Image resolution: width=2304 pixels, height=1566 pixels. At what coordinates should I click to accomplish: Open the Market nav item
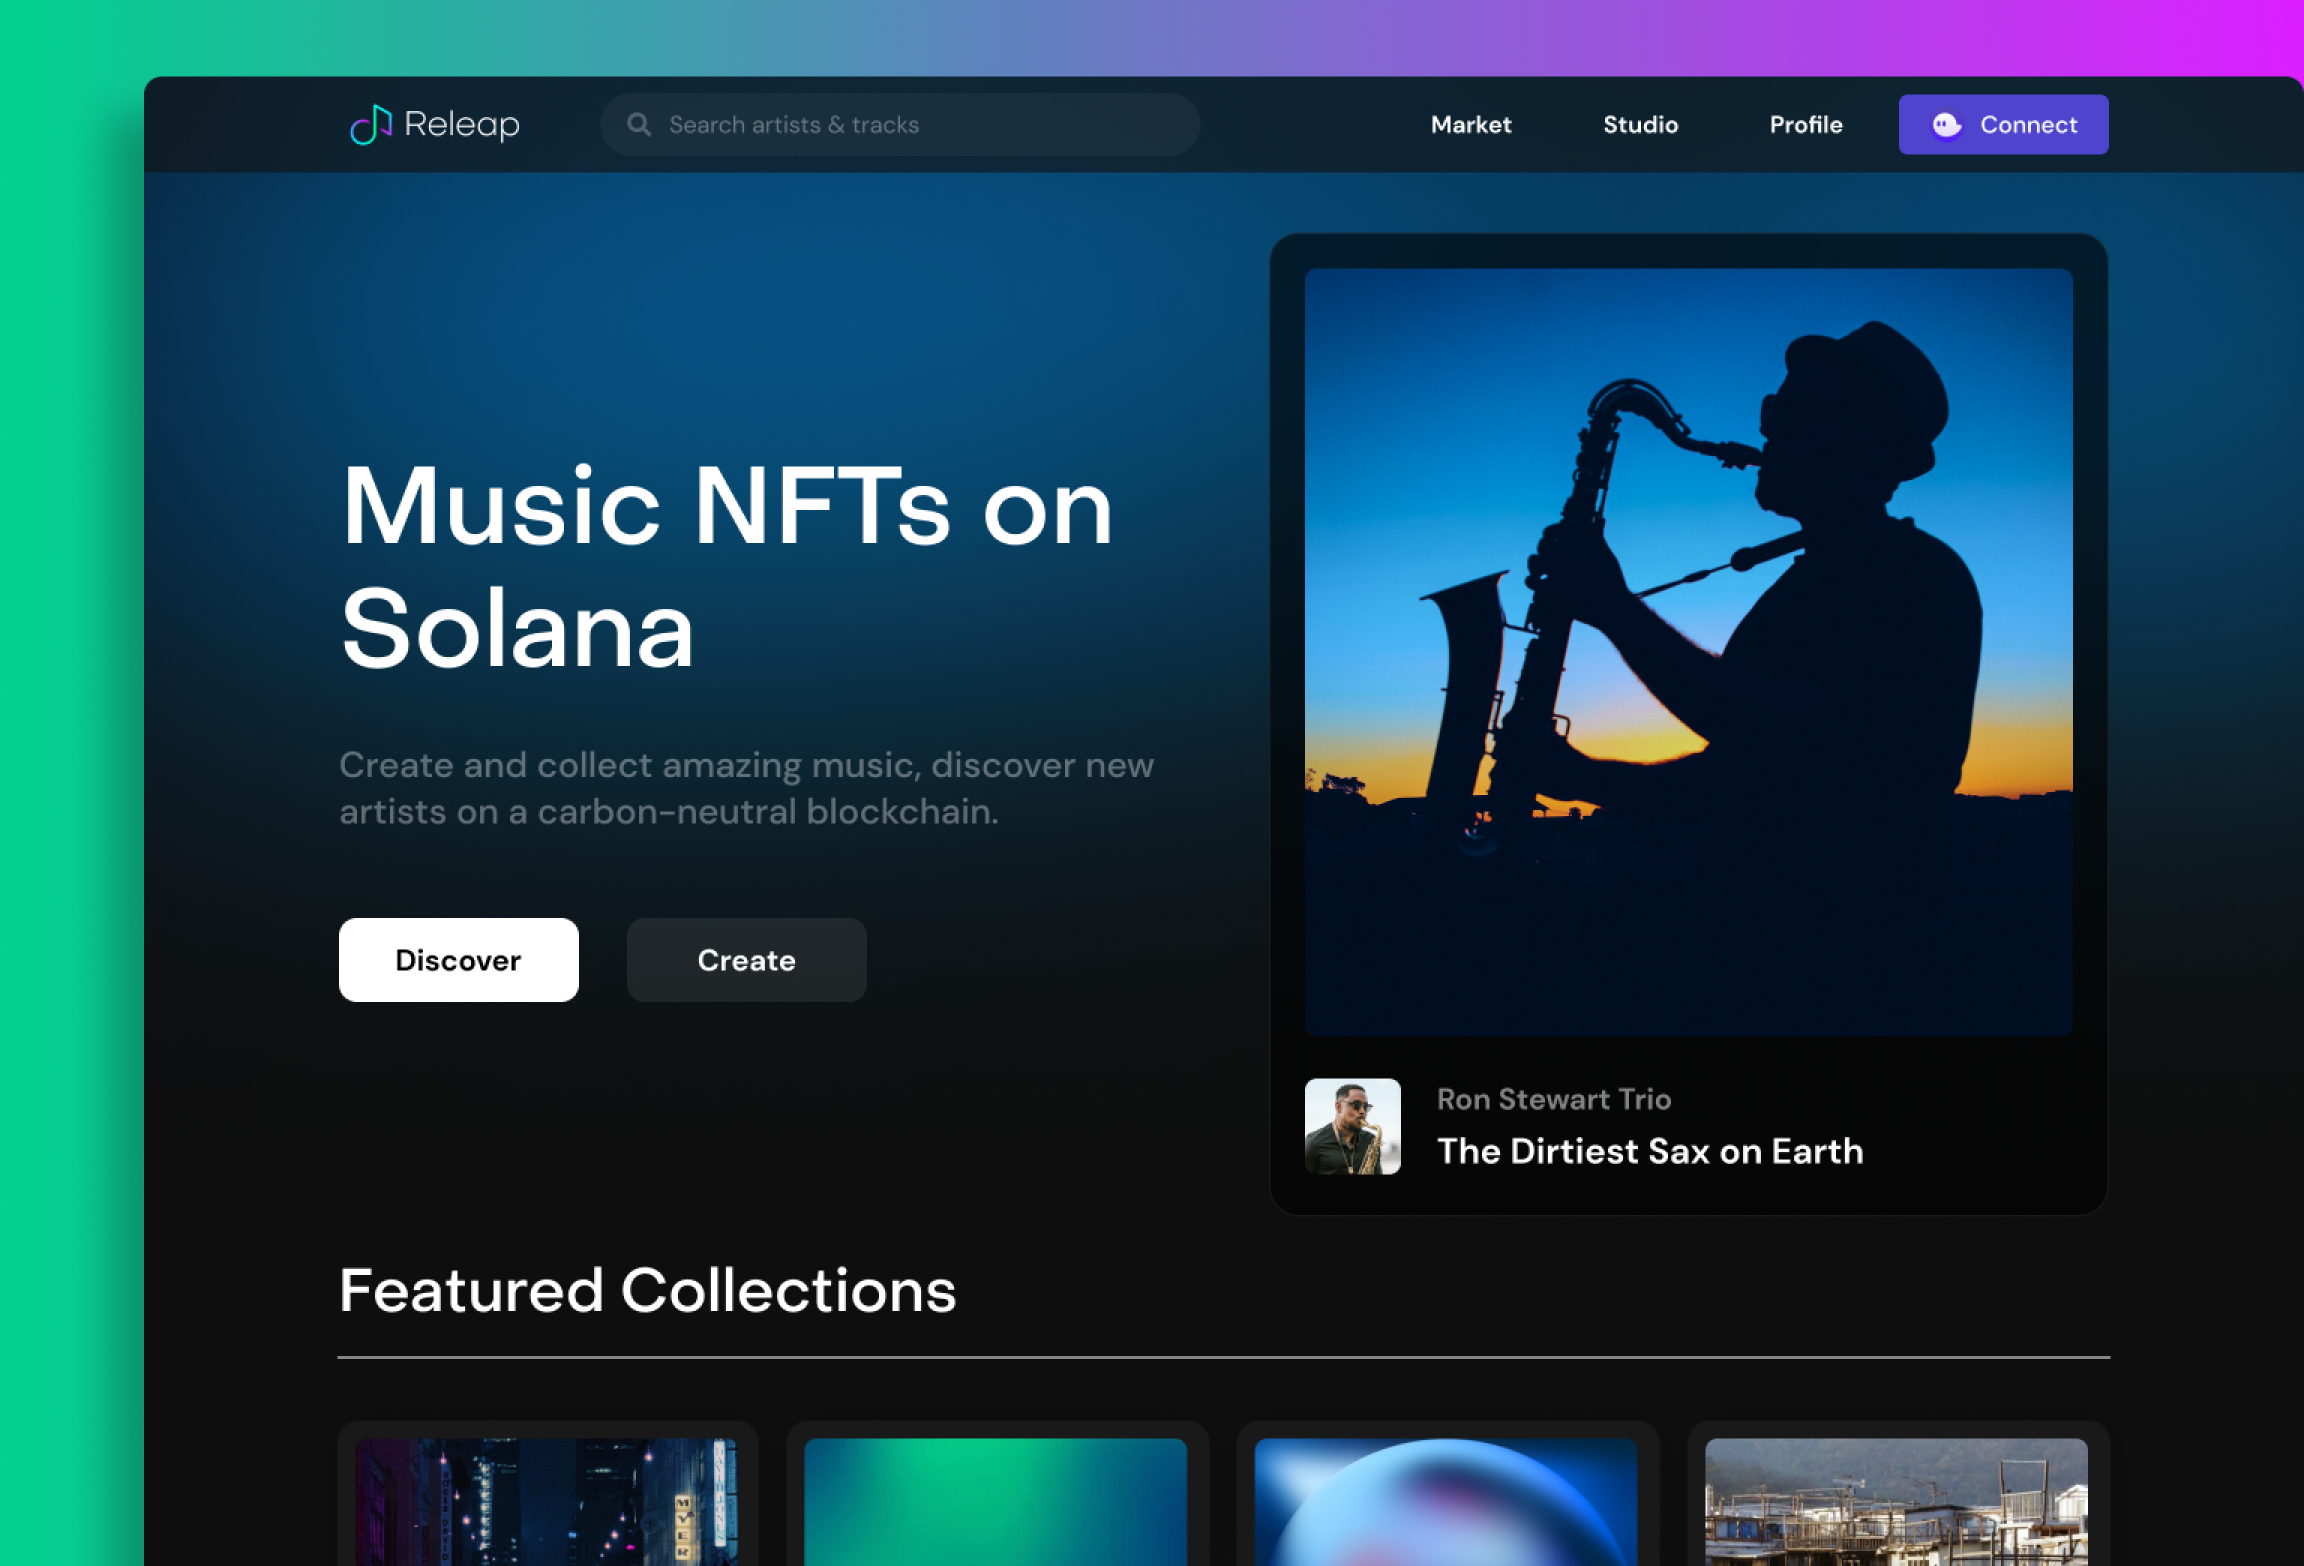point(1471,125)
